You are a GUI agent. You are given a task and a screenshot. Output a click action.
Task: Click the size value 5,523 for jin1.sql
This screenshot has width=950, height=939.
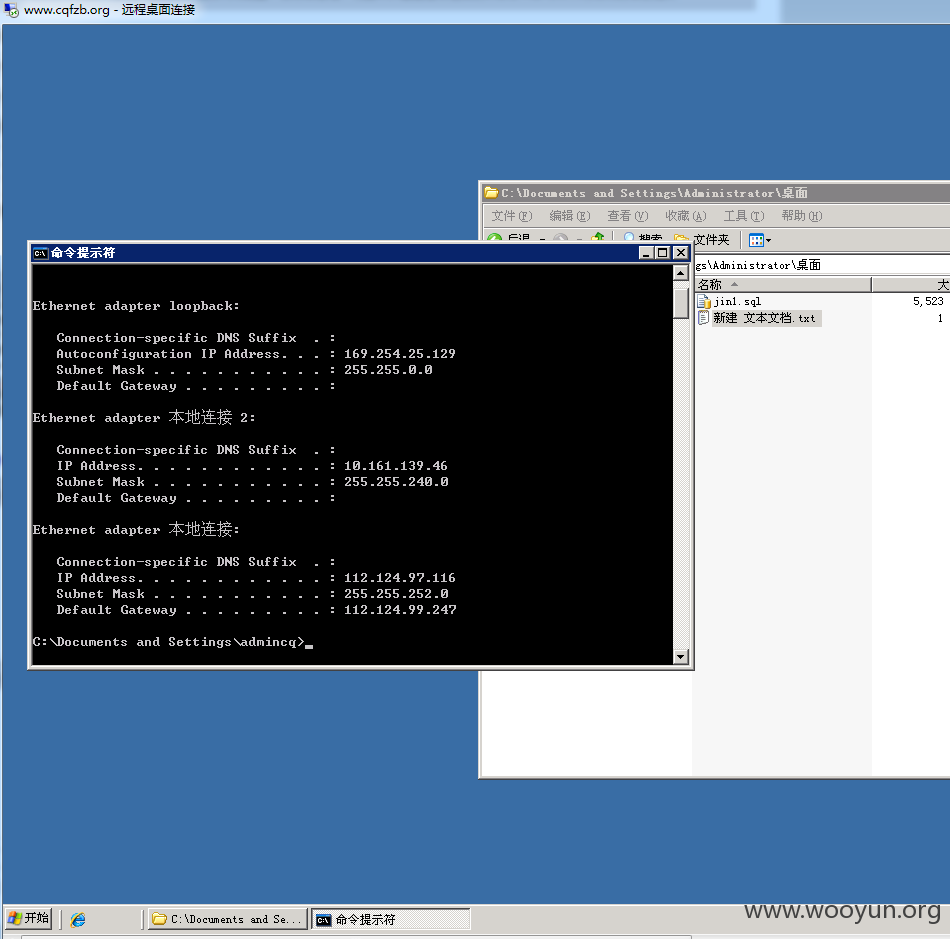[928, 301]
